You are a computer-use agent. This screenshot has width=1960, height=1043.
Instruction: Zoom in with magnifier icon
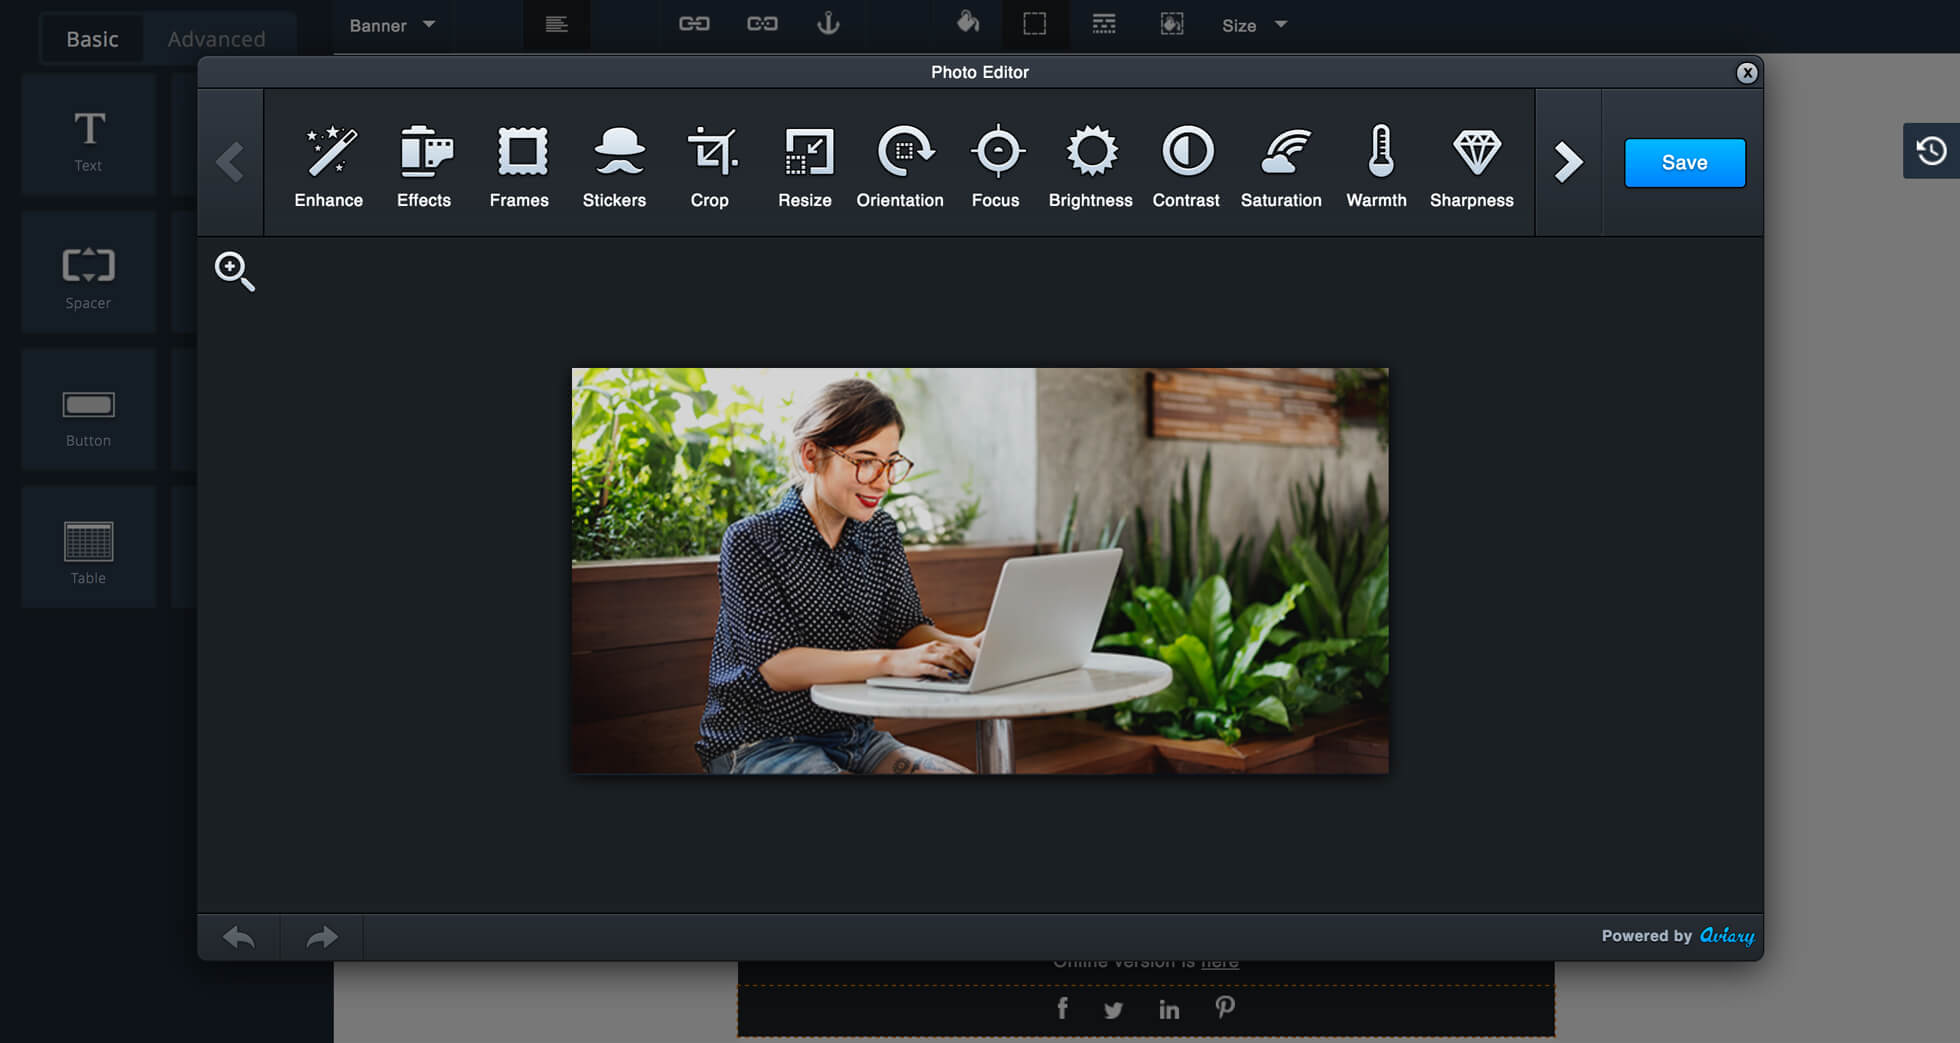coord(234,271)
